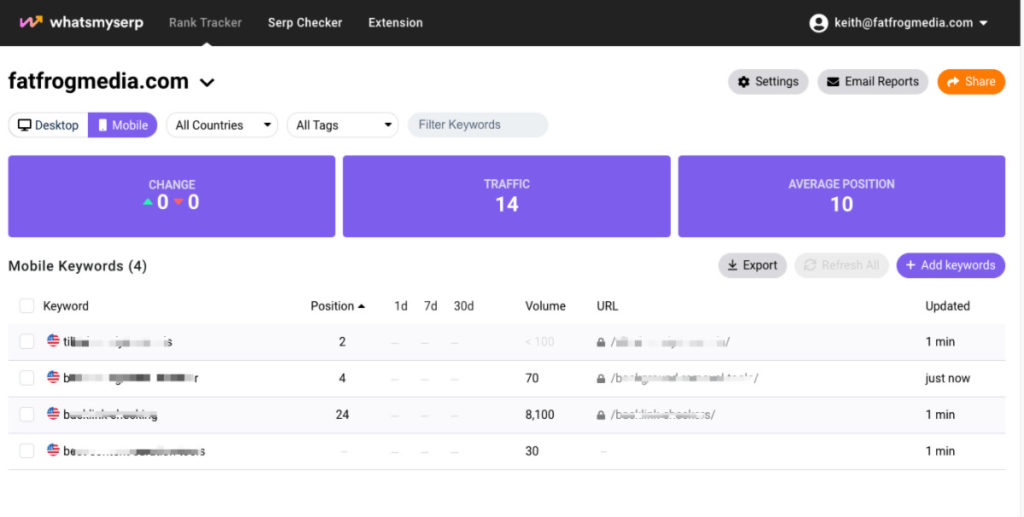Open the All Tags dropdown
The height and width of the screenshot is (517, 1024).
point(343,125)
